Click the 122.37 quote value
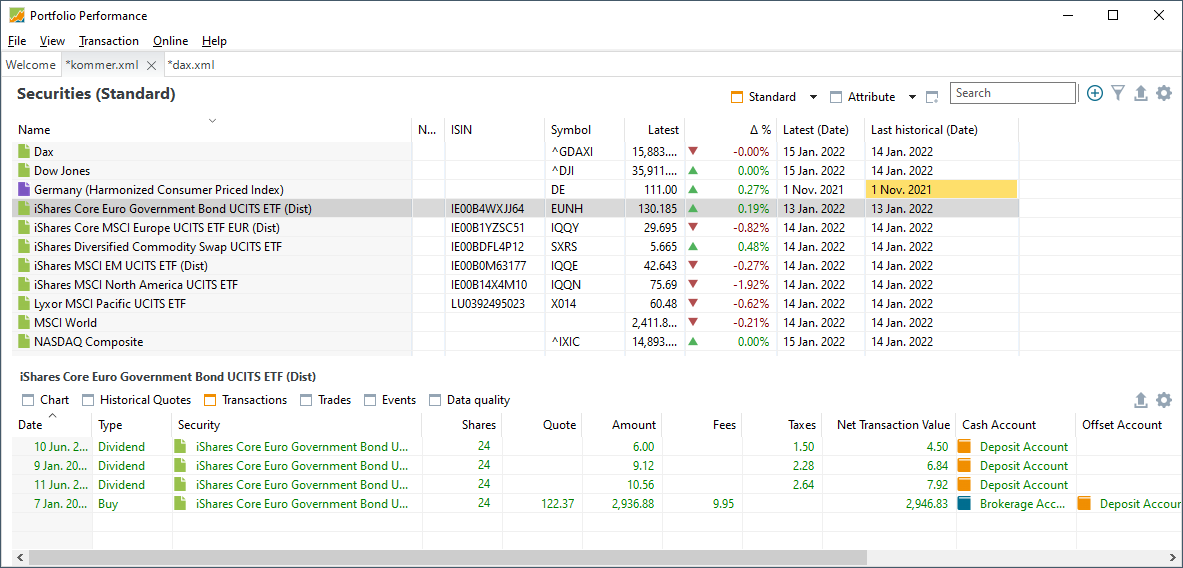The image size is (1183, 568). point(558,503)
